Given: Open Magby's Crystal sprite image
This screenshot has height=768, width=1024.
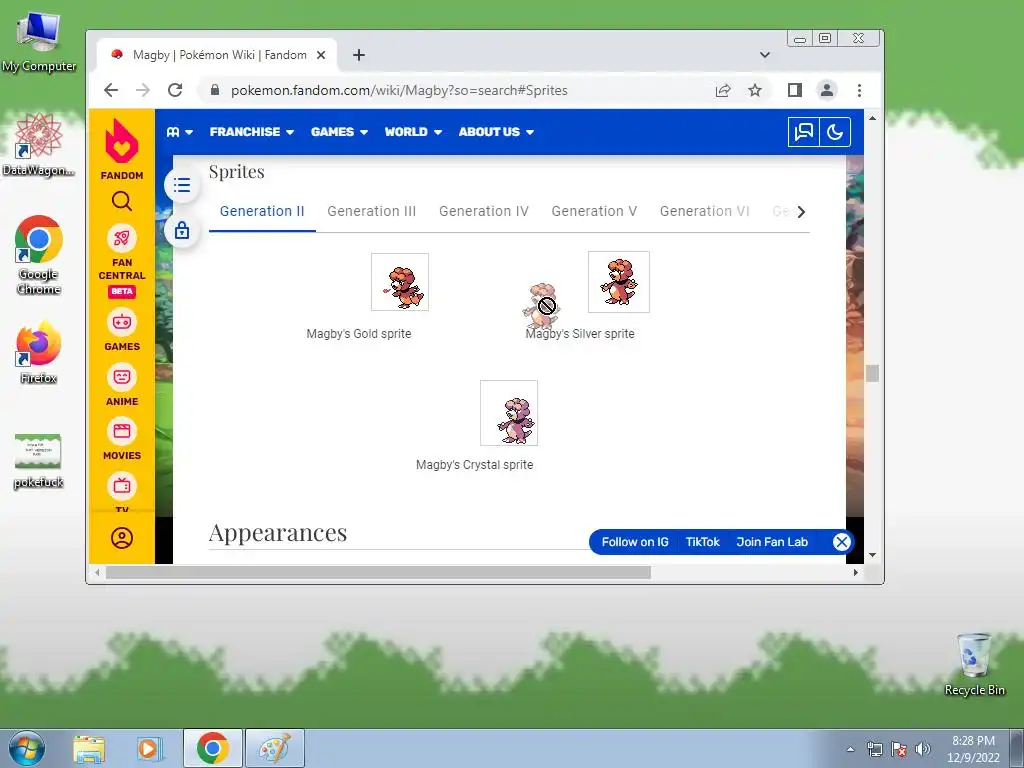Looking at the screenshot, I should (x=509, y=413).
